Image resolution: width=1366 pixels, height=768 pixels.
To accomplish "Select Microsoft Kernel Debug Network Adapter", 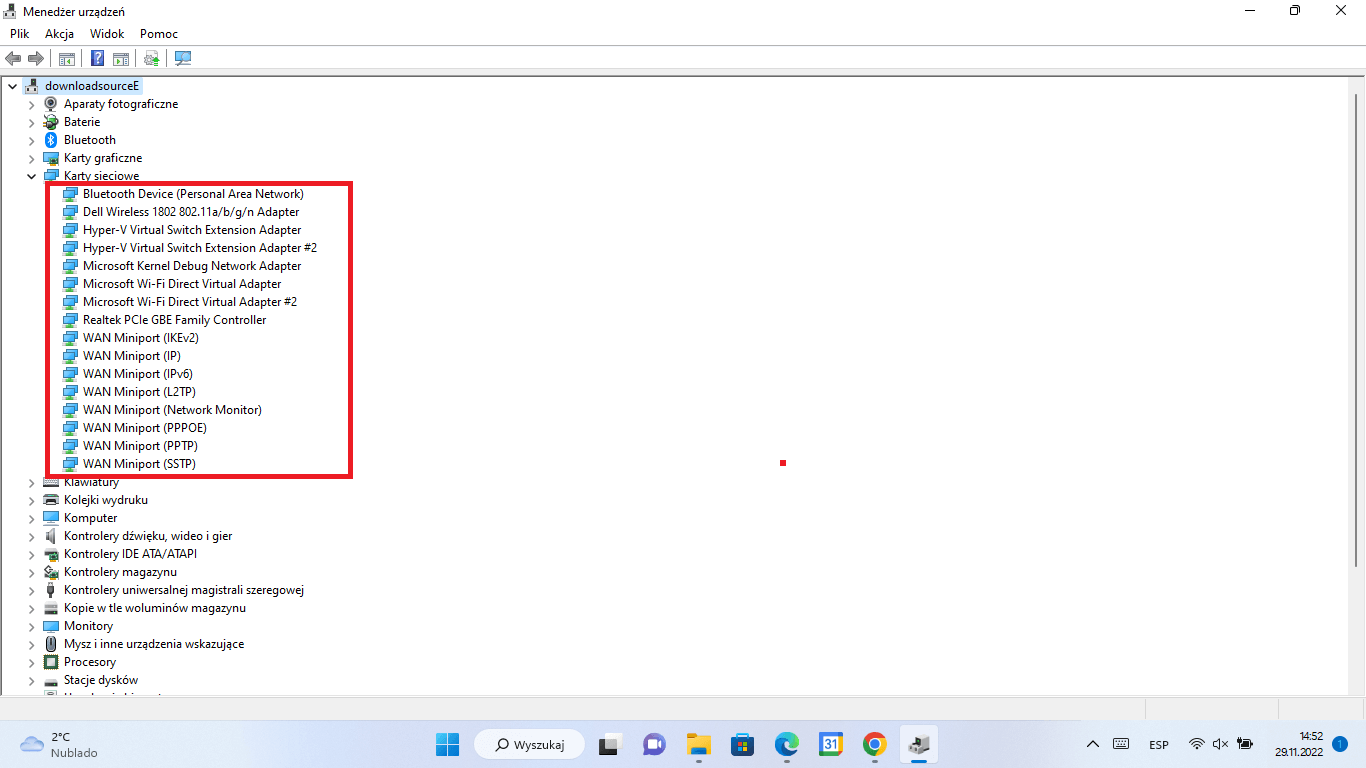I will click(x=192, y=266).
